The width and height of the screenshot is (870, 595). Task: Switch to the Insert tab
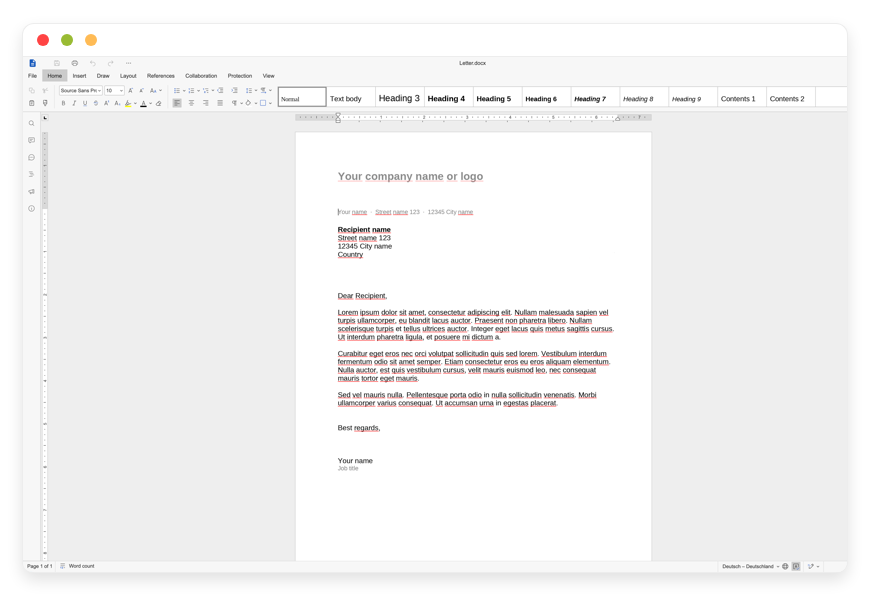[79, 76]
